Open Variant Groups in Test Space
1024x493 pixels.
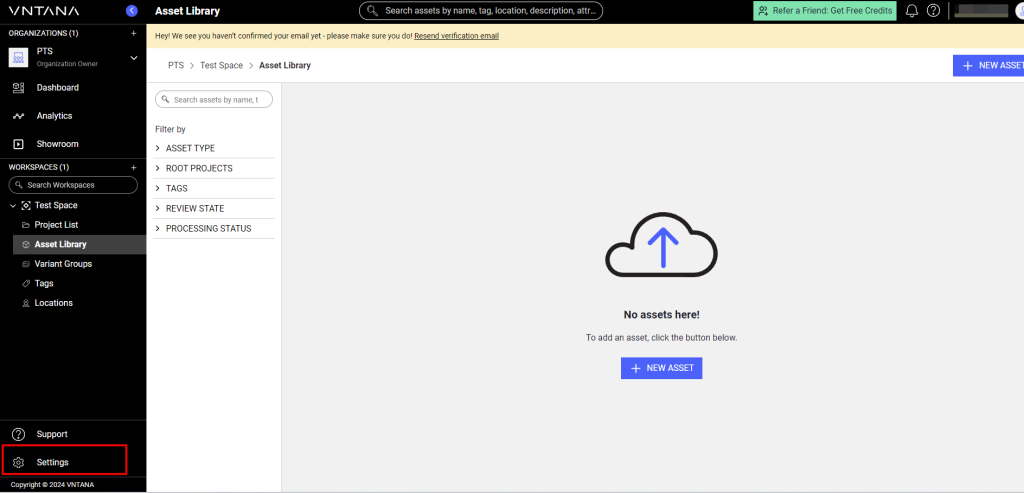63,264
